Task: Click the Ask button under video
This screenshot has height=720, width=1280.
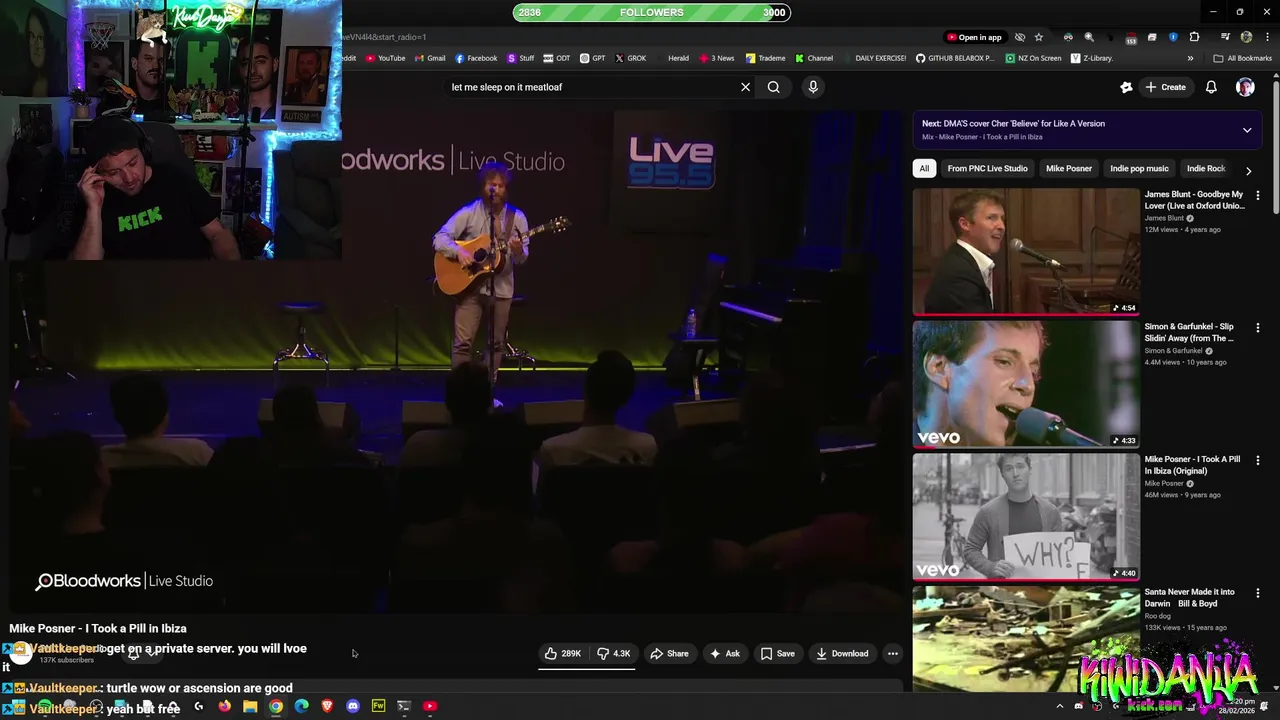Action: (724, 653)
